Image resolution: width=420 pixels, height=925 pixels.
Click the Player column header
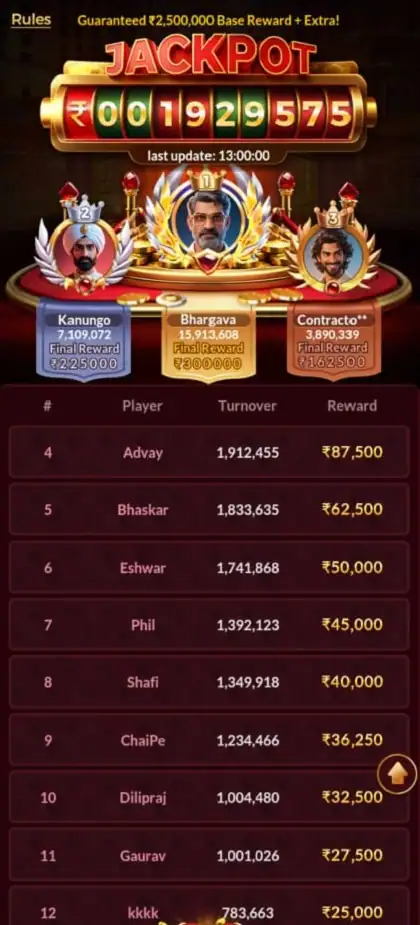coord(142,406)
